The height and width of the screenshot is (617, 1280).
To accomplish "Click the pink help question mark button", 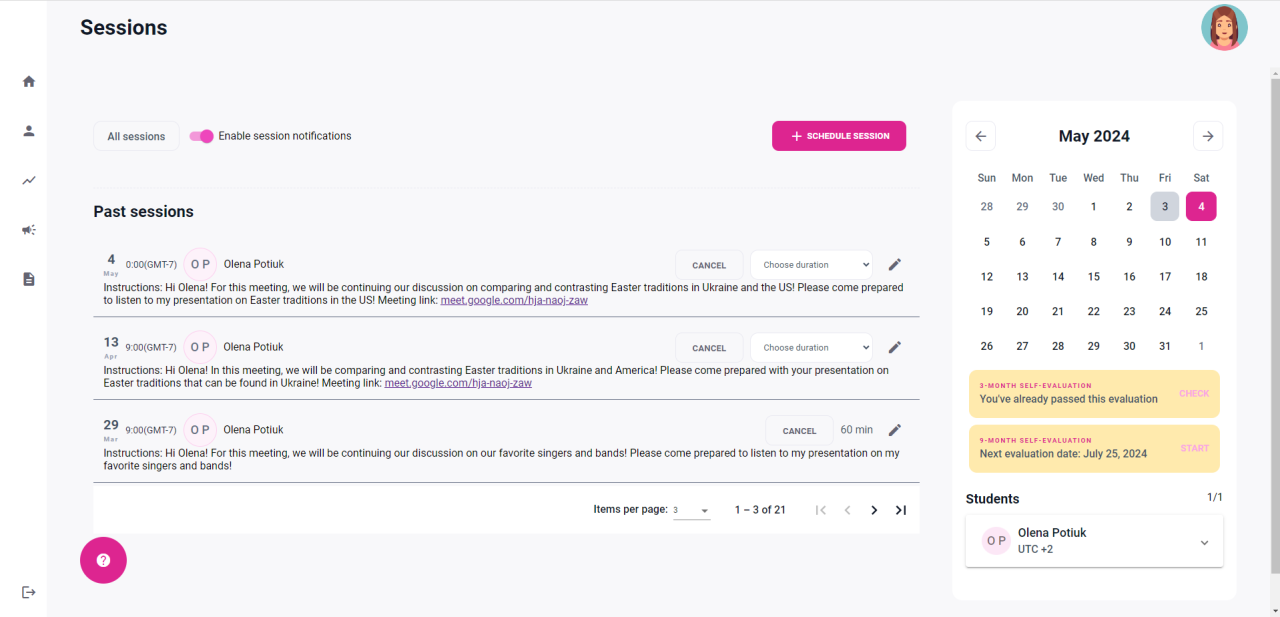I will [103, 560].
